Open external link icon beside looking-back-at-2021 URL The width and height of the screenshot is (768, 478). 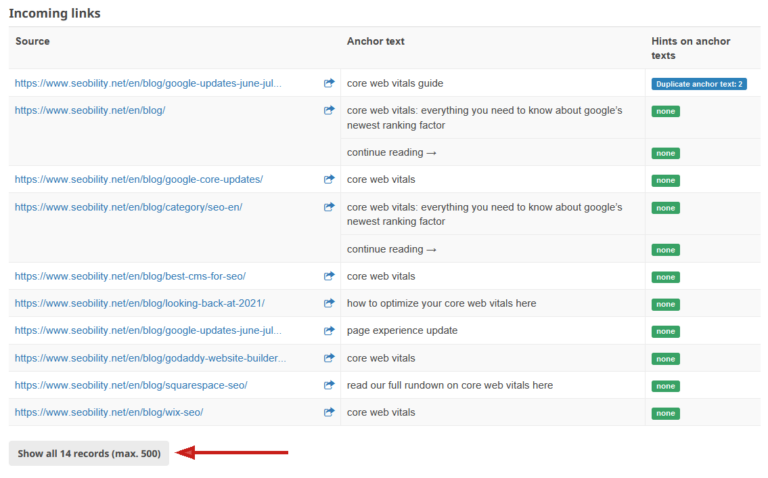click(328, 303)
